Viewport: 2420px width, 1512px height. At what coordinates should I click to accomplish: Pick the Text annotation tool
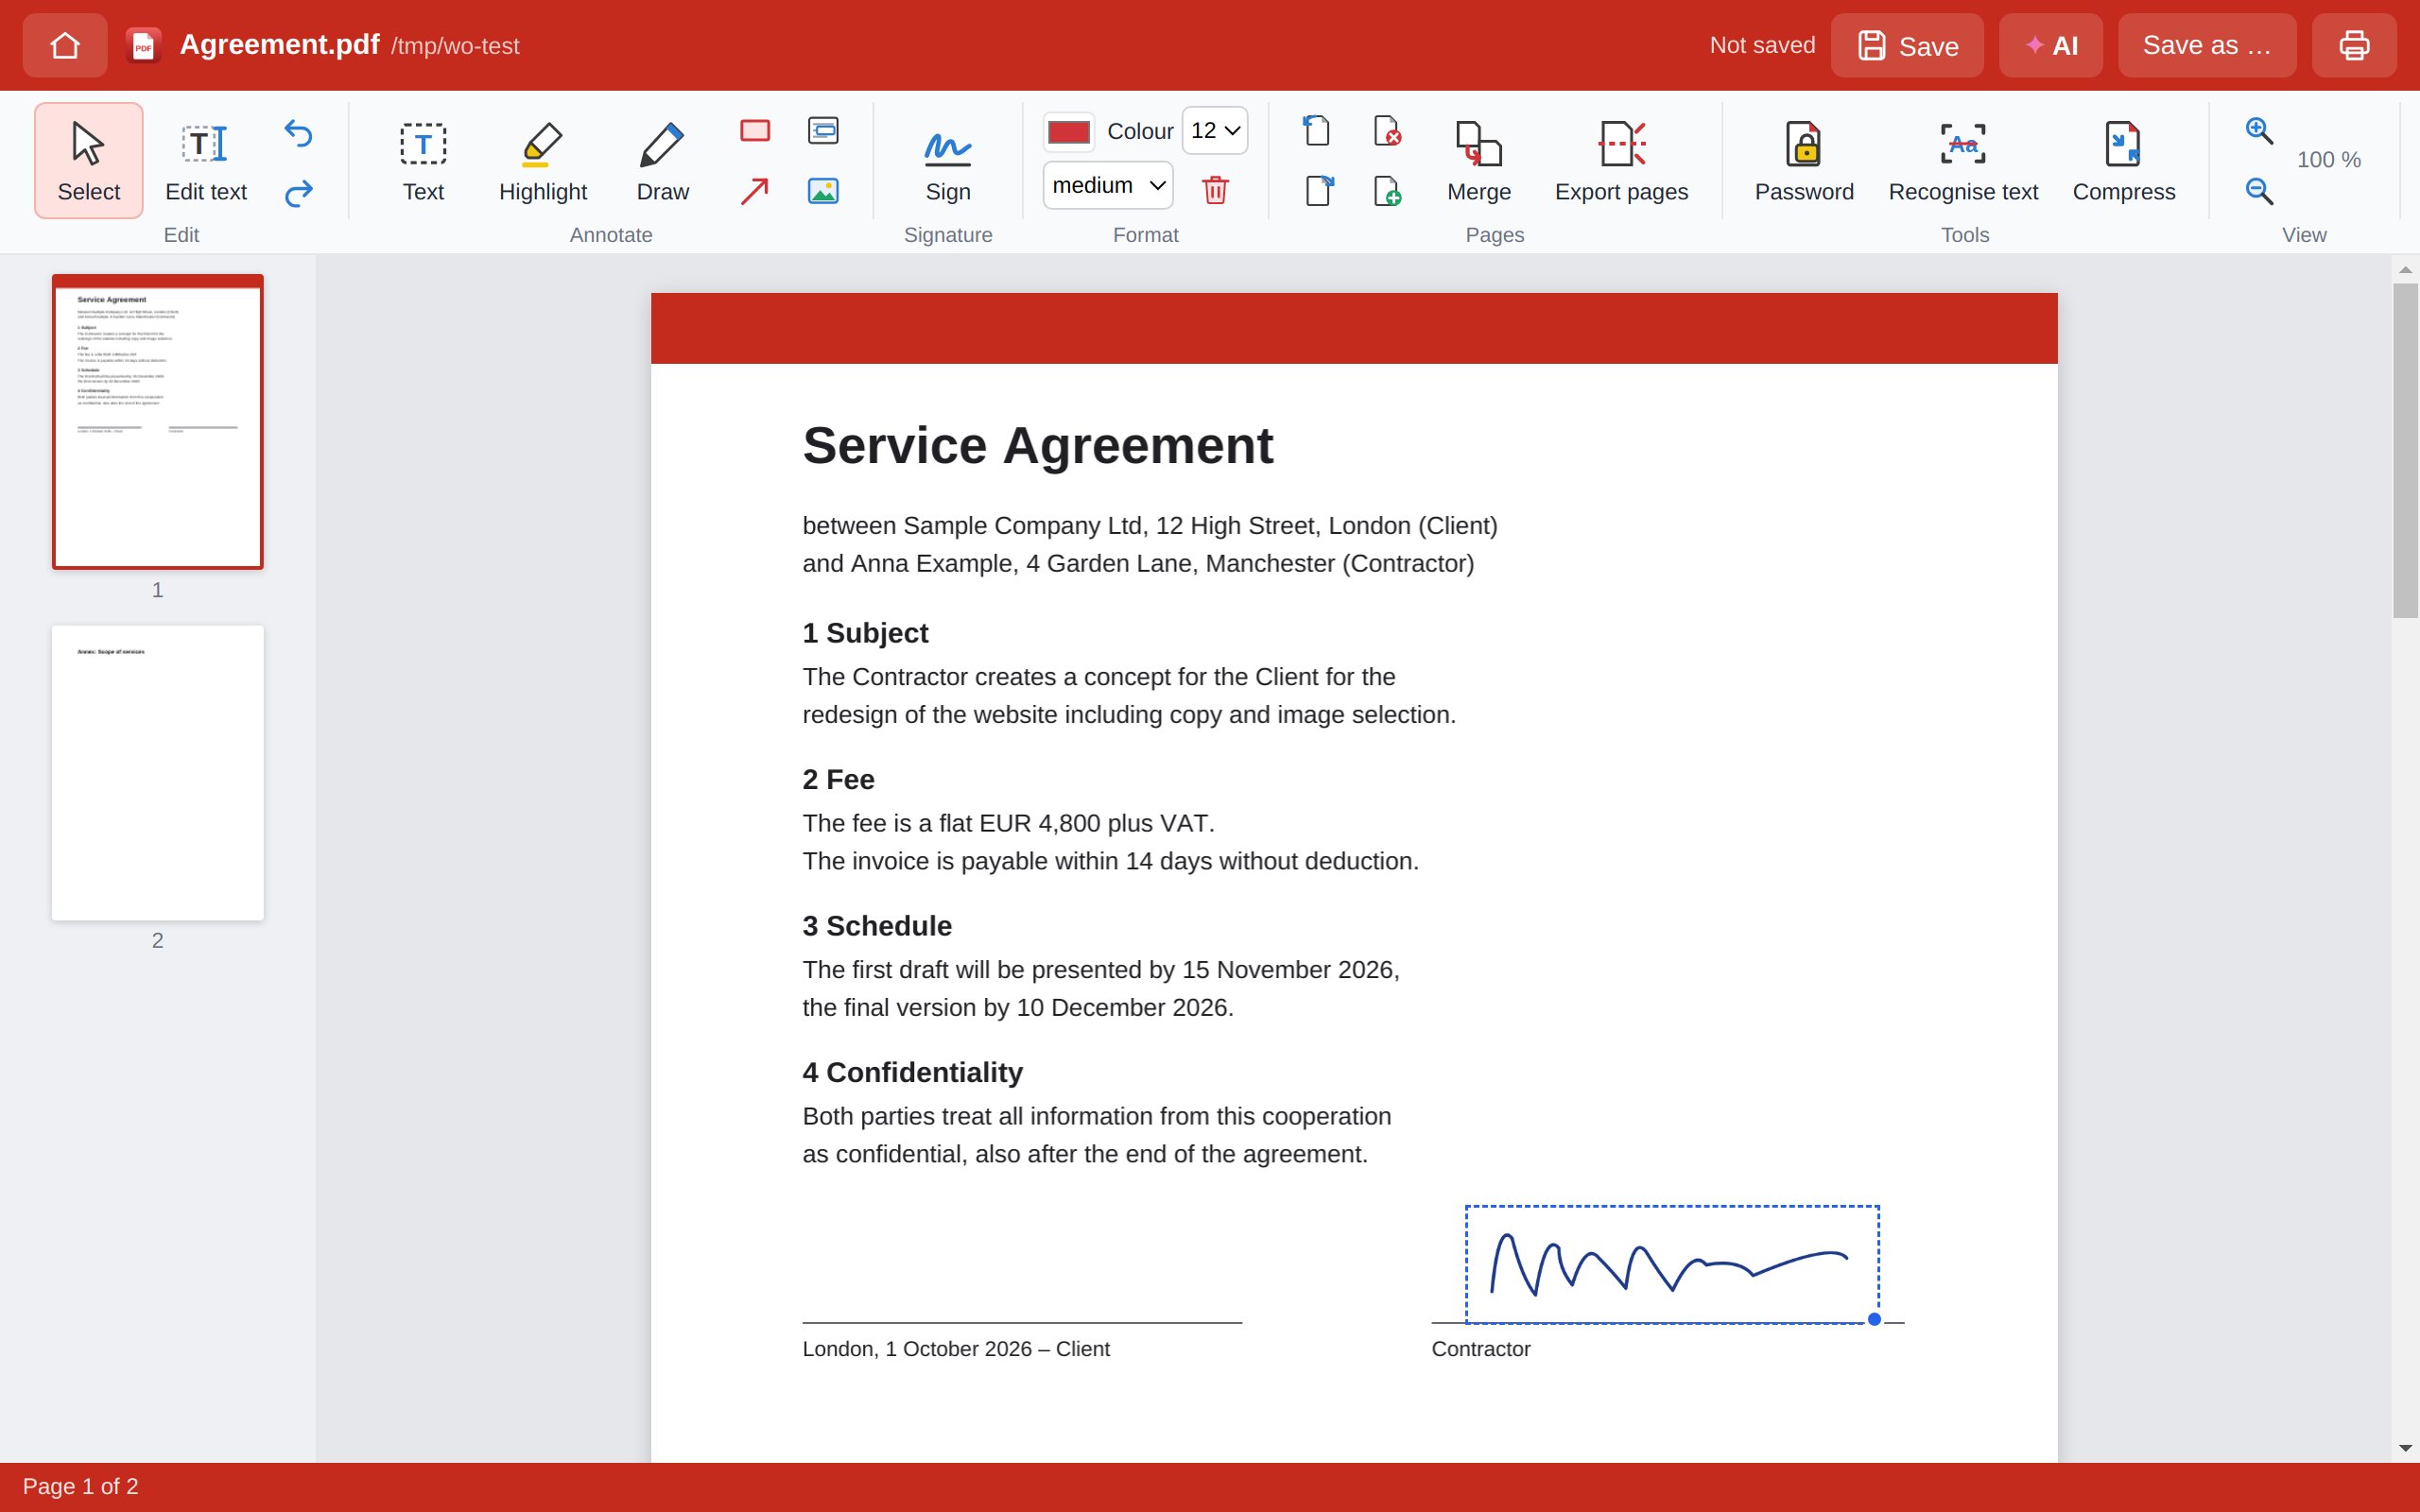[x=423, y=160]
